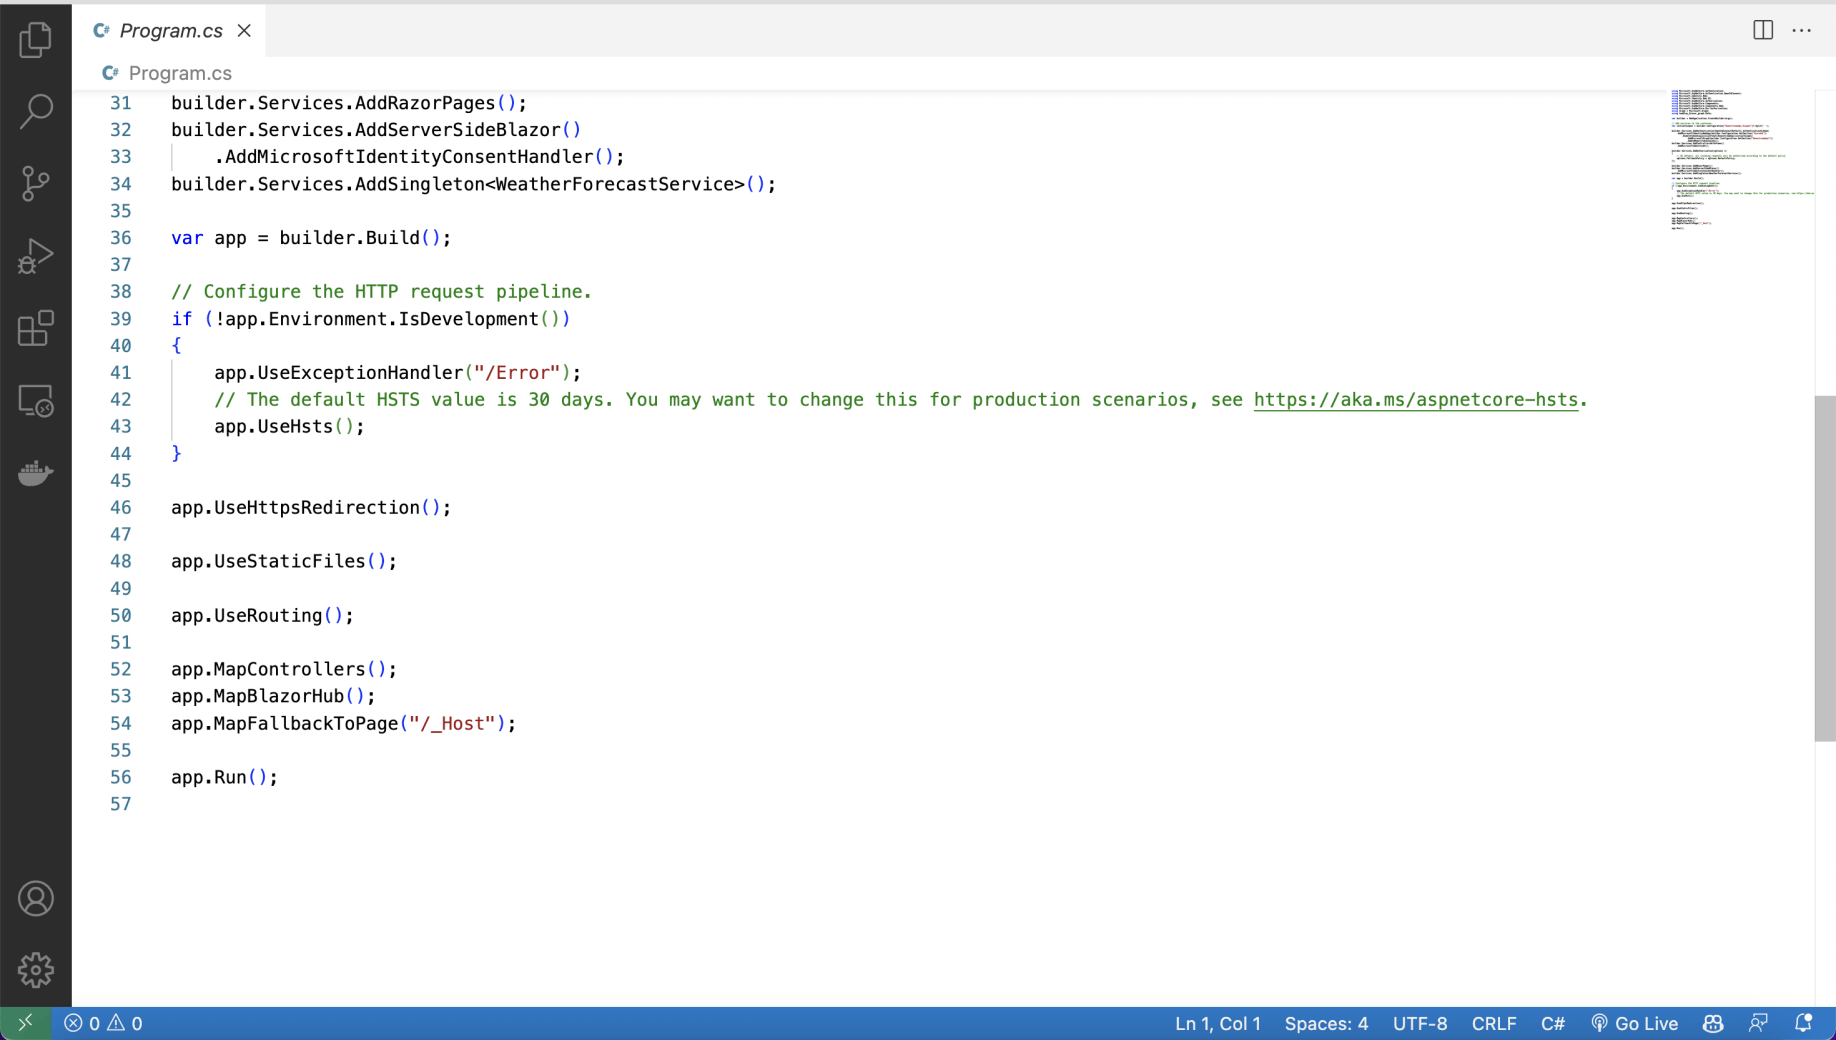Open indentation settings via Spaces: 4
Viewport: 1836px width, 1040px height.
1326,1023
